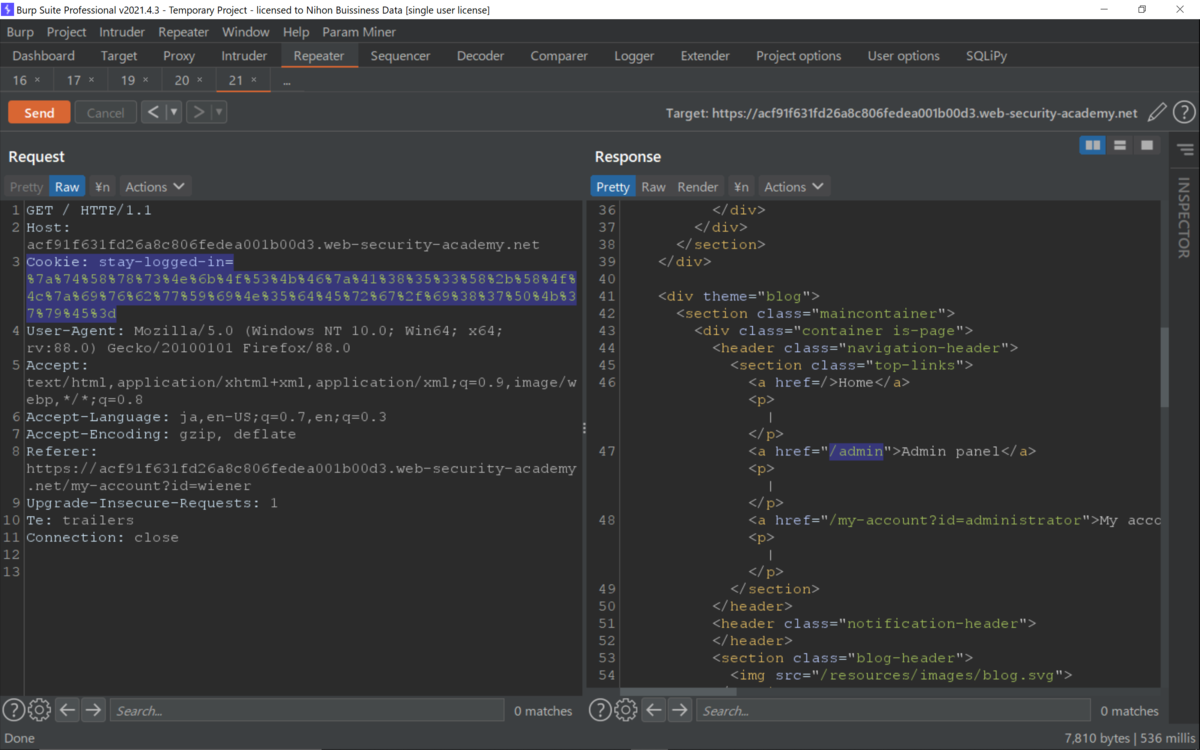Switch to the User options tab
Viewport: 1200px width, 750px height.
(x=903, y=56)
